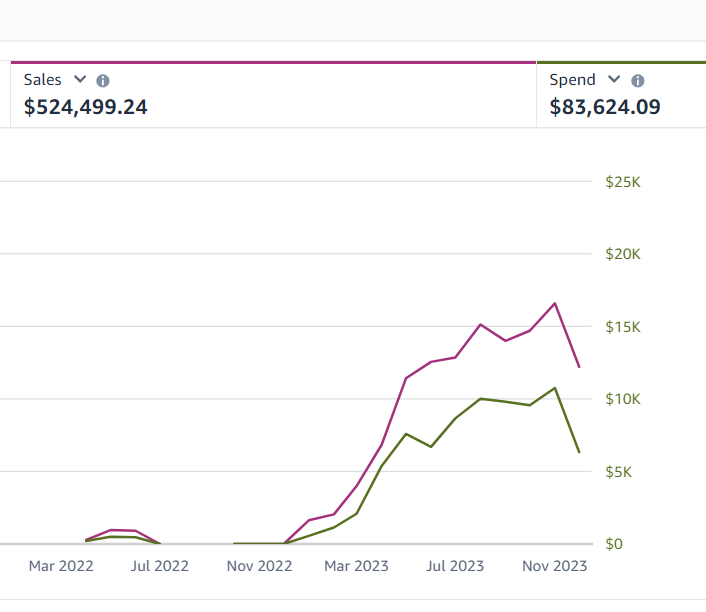Click the $25K y-axis label

tap(622, 182)
